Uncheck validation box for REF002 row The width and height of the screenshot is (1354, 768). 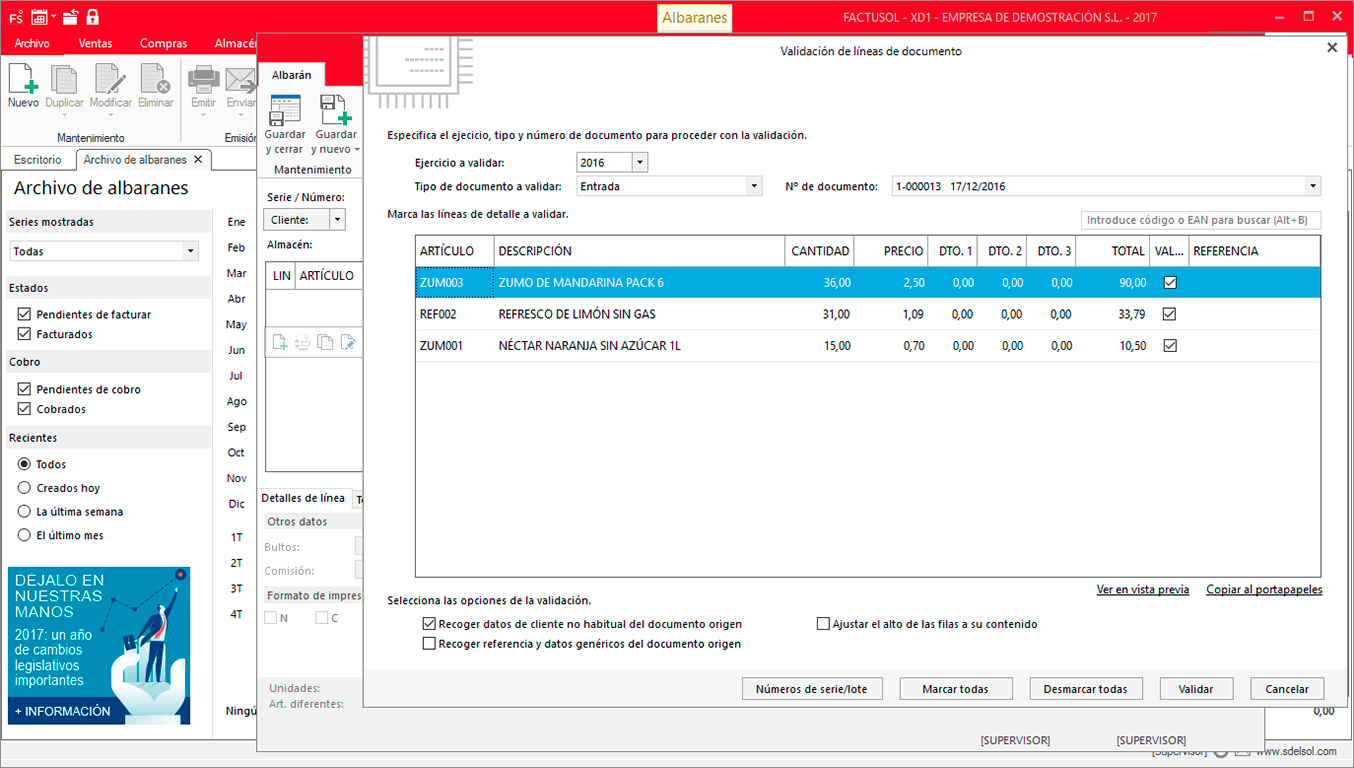pyautogui.click(x=1170, y=314)
